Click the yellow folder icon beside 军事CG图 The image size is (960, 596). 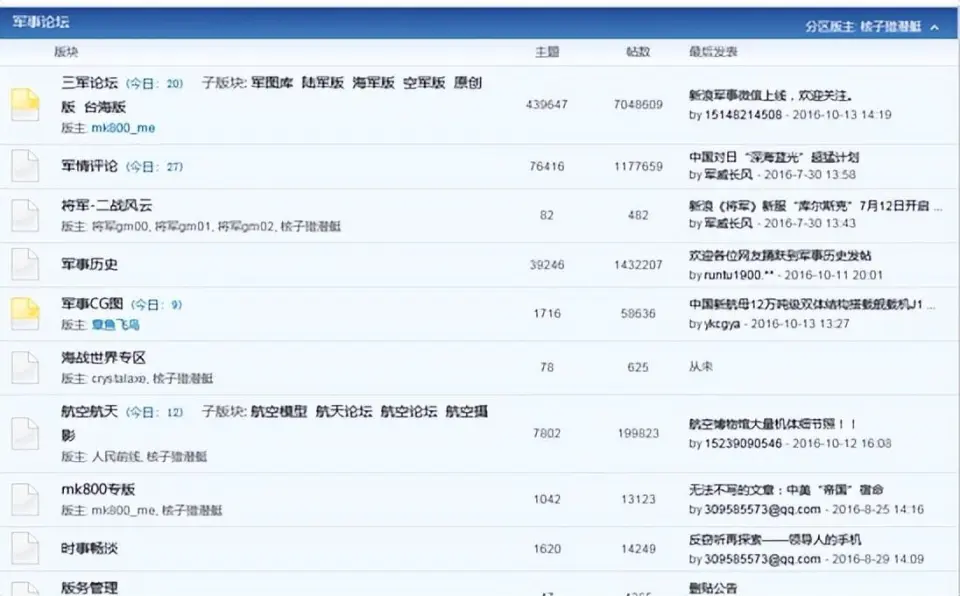[x=25, y=313]
